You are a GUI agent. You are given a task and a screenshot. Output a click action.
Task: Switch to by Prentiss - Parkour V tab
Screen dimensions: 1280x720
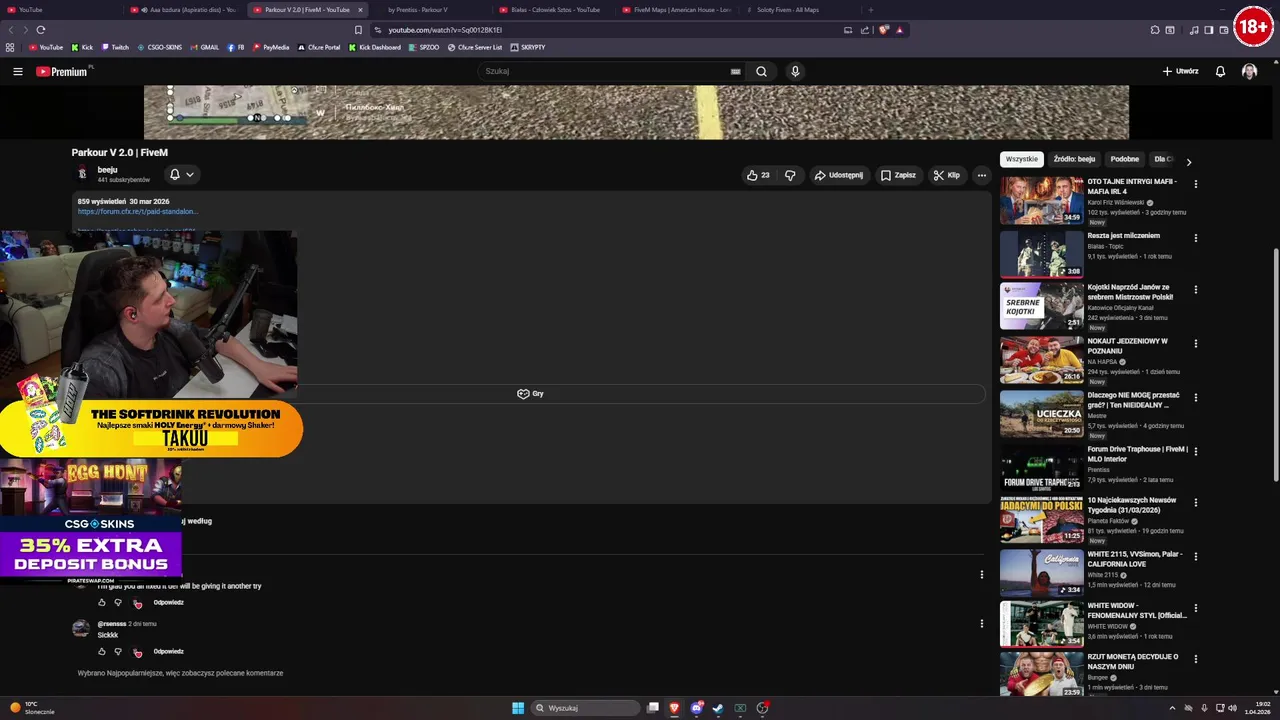(418, 10)
